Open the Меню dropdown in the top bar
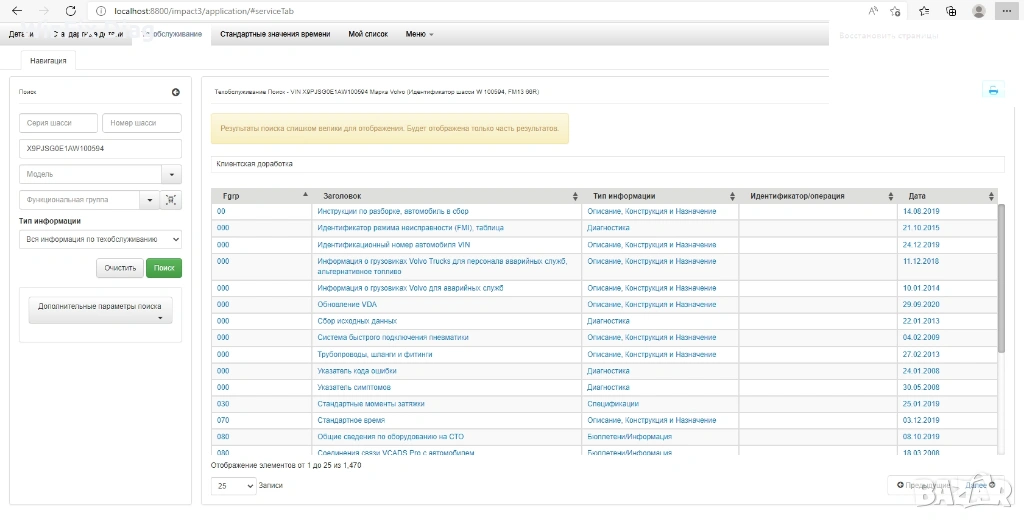Screen dimensions: 1024x520 pos(419,34)
